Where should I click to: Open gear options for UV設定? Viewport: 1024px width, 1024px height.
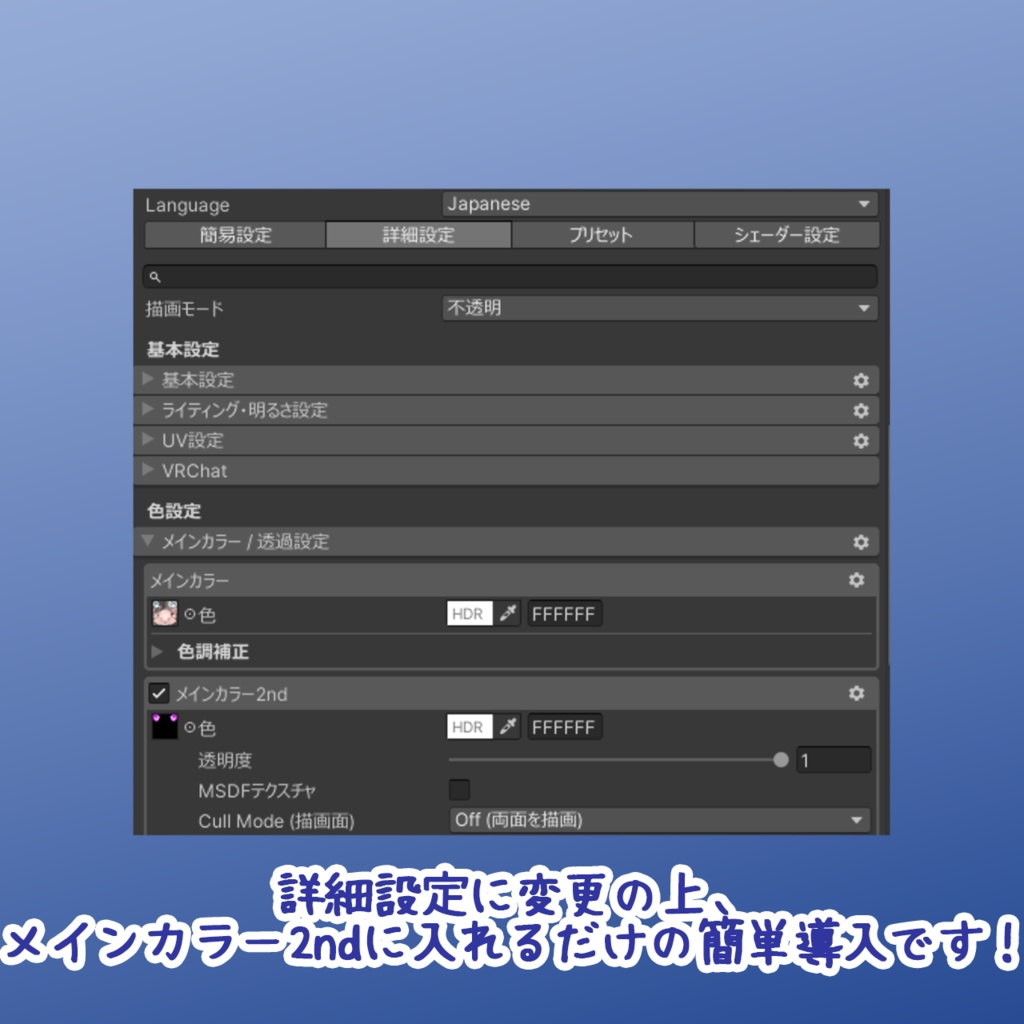861,440
